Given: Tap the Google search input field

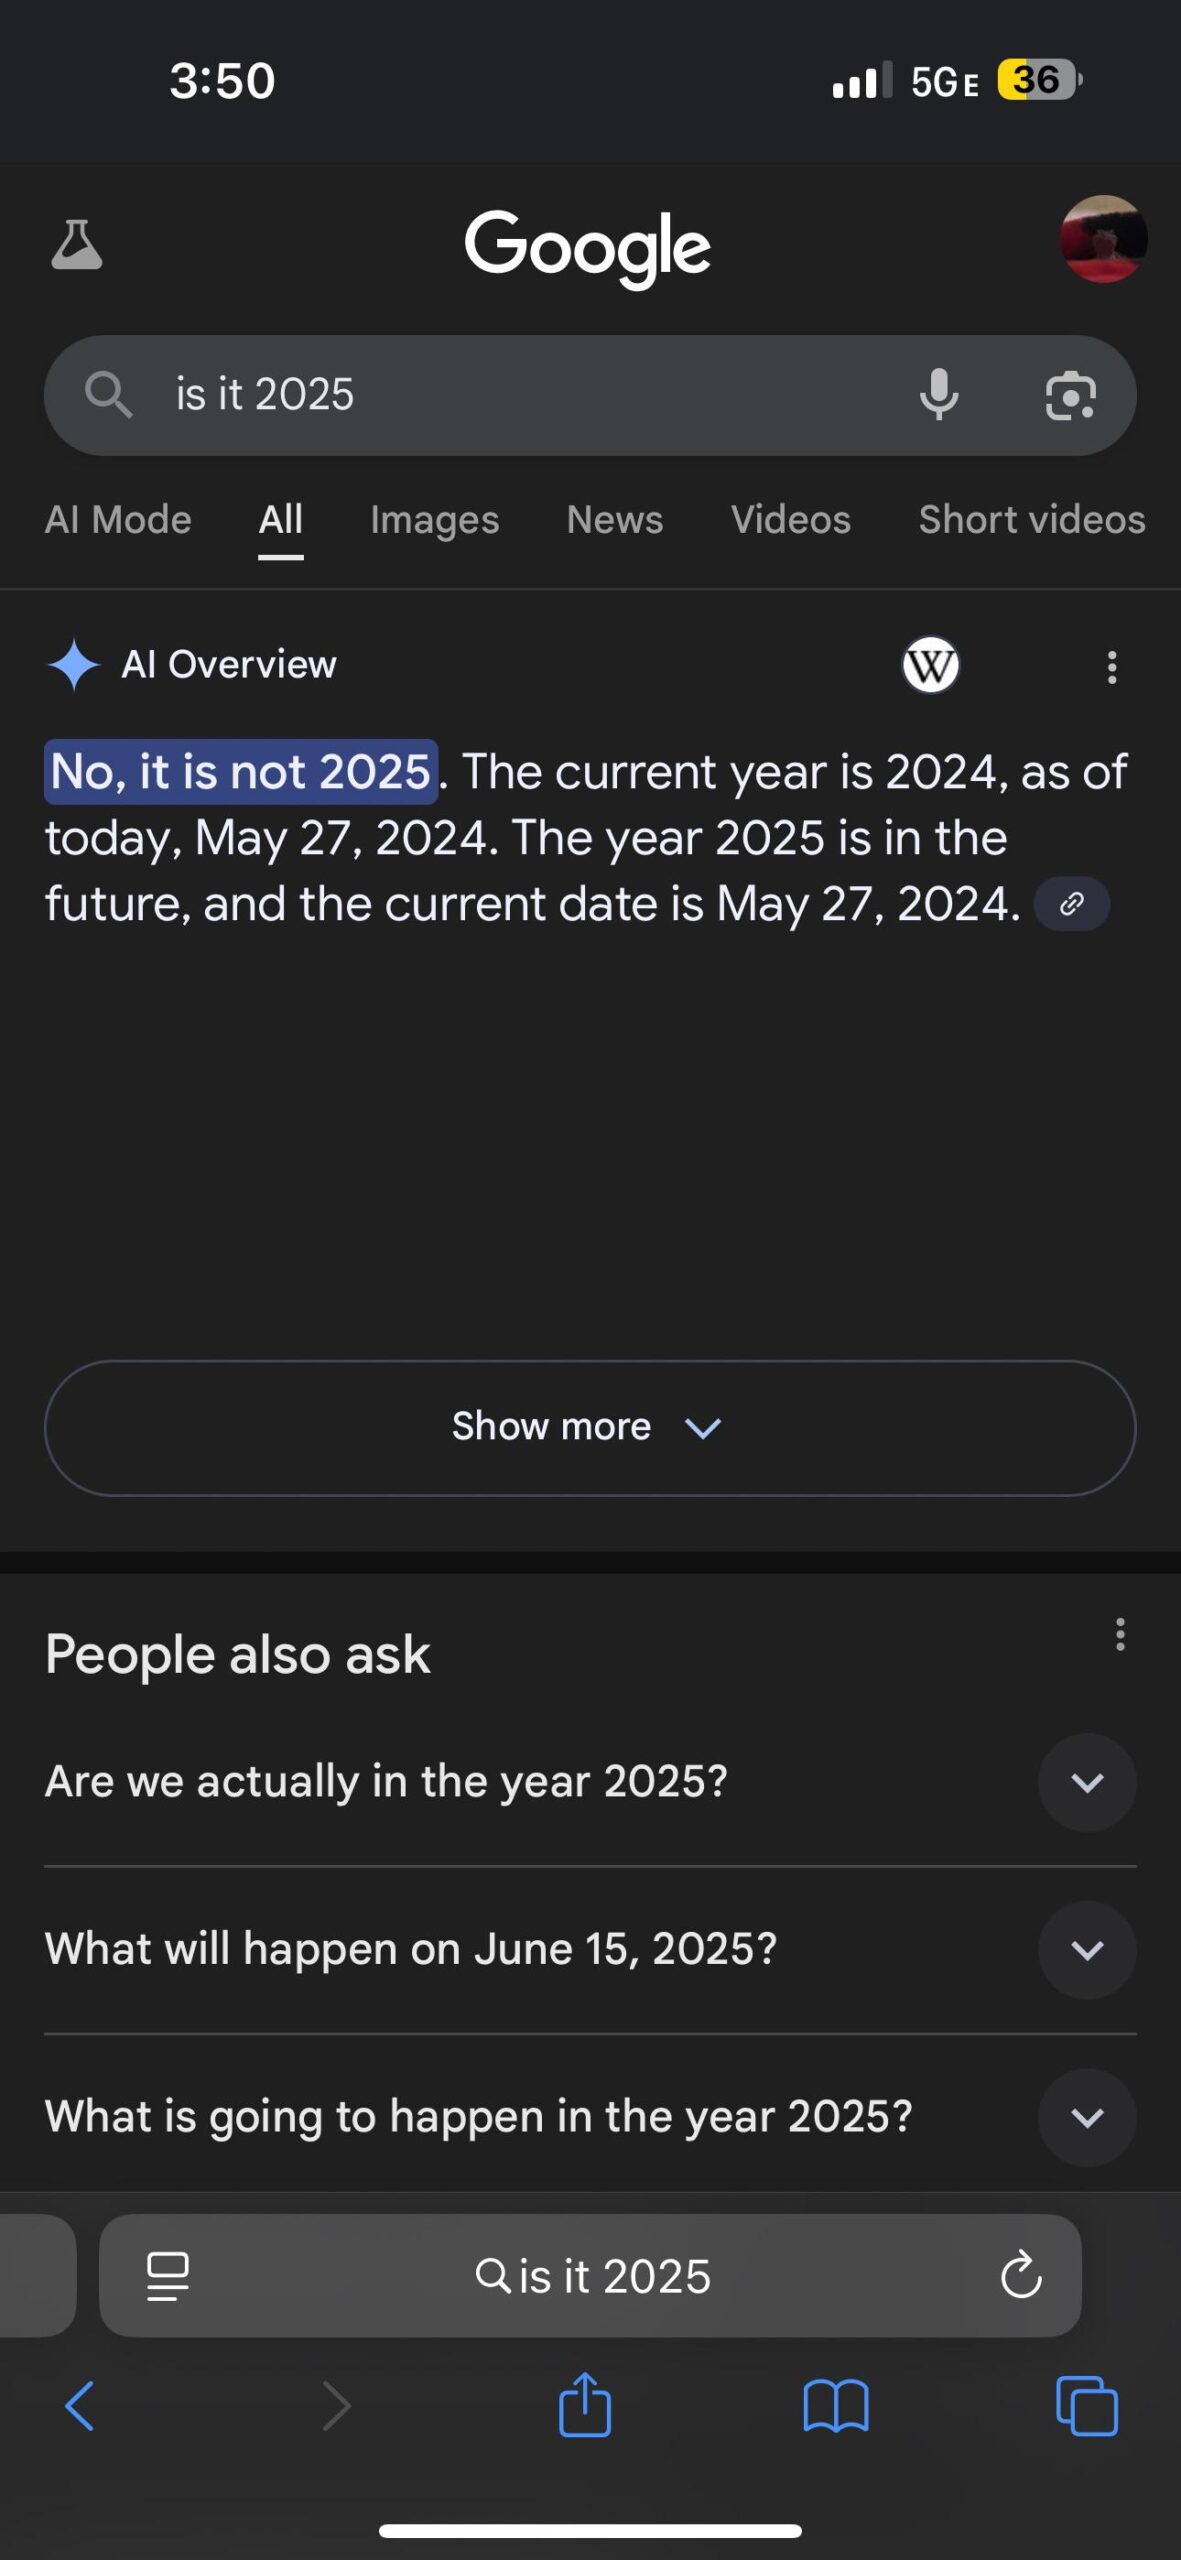Looking at the screenshot, I should click(520, 395).
